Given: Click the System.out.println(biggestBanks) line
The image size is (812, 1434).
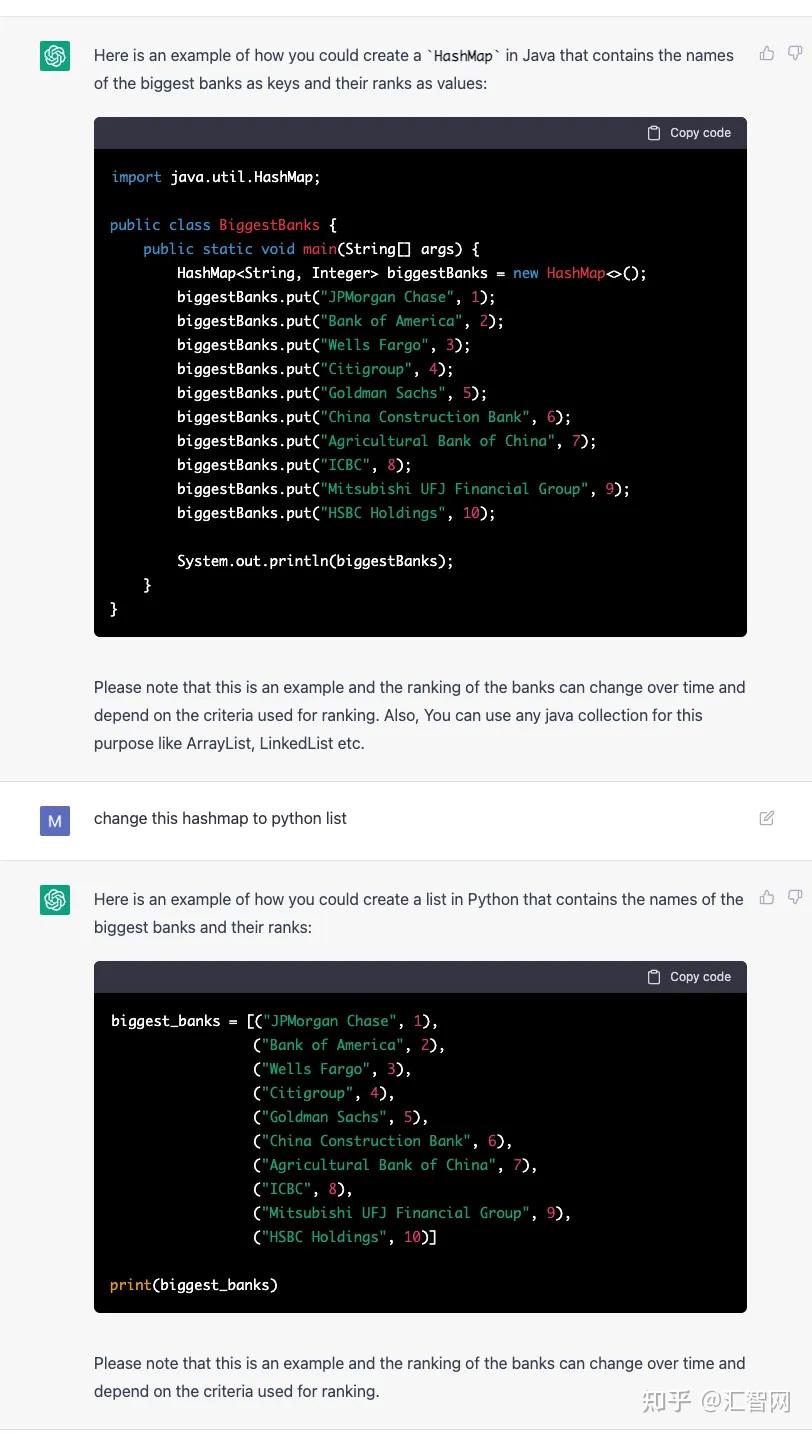Looking at the screenshot, I should (x=315, y=561).
